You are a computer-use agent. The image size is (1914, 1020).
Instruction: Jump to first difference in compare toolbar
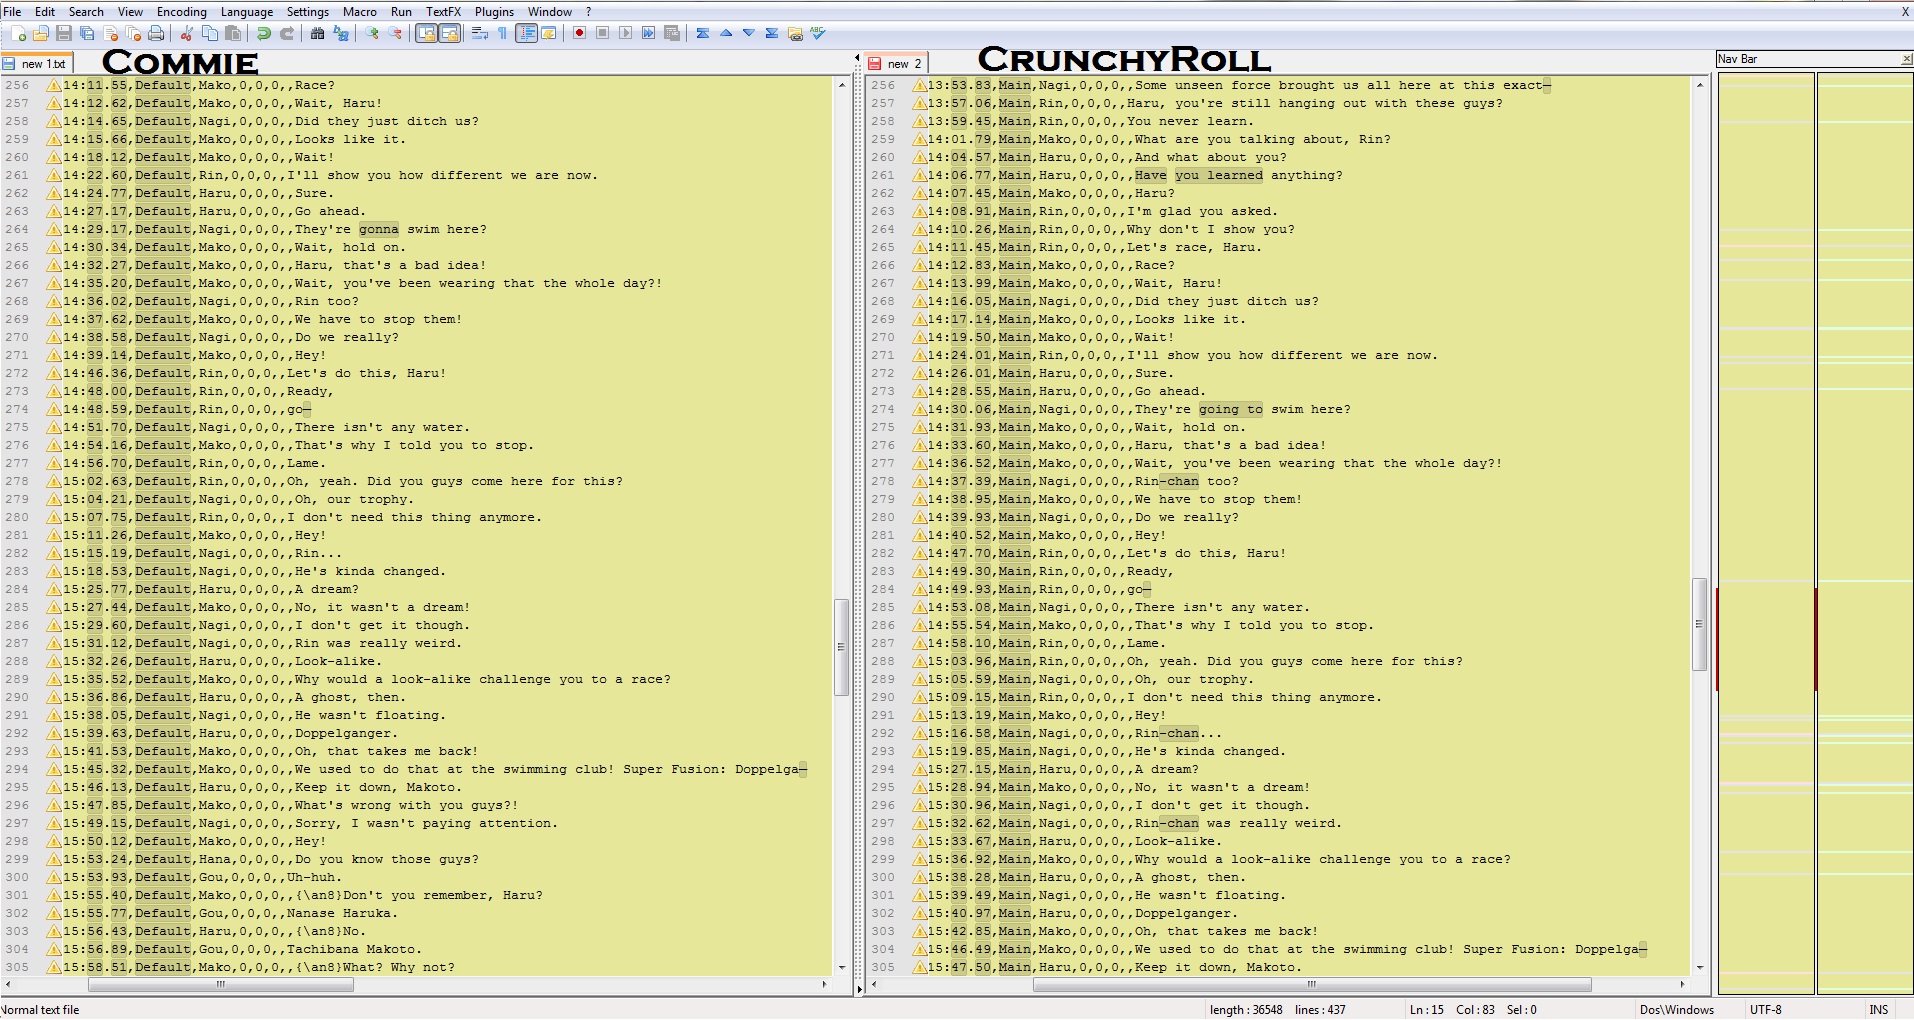pyautogui.click(x=703, y=33)
